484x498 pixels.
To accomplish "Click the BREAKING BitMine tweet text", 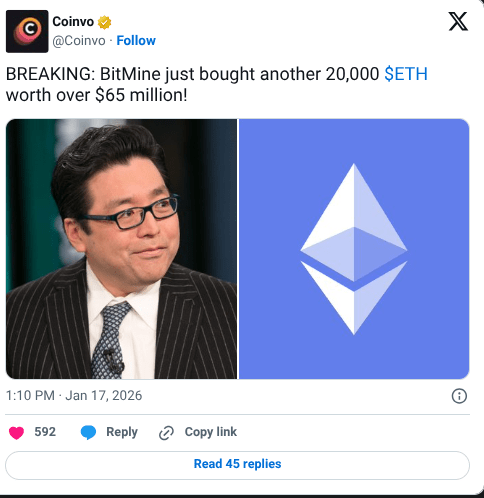I will click(217, 85).
